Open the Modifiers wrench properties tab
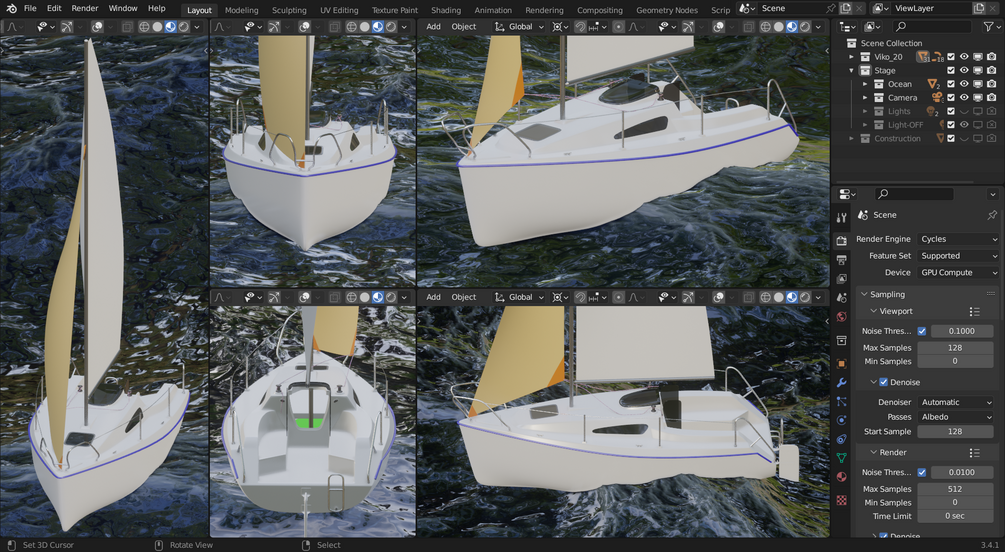The image size is (1005, 552). pos(842,383)
